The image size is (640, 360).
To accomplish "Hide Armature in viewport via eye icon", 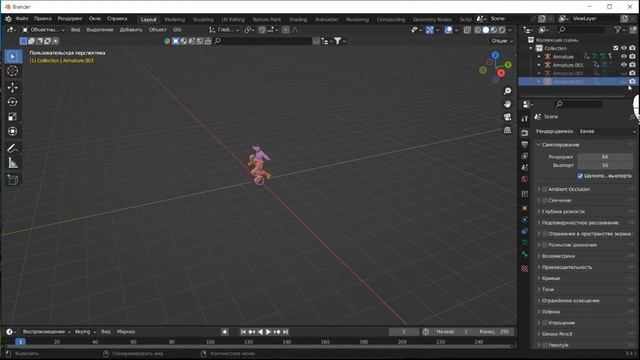I will click(624, 56).
